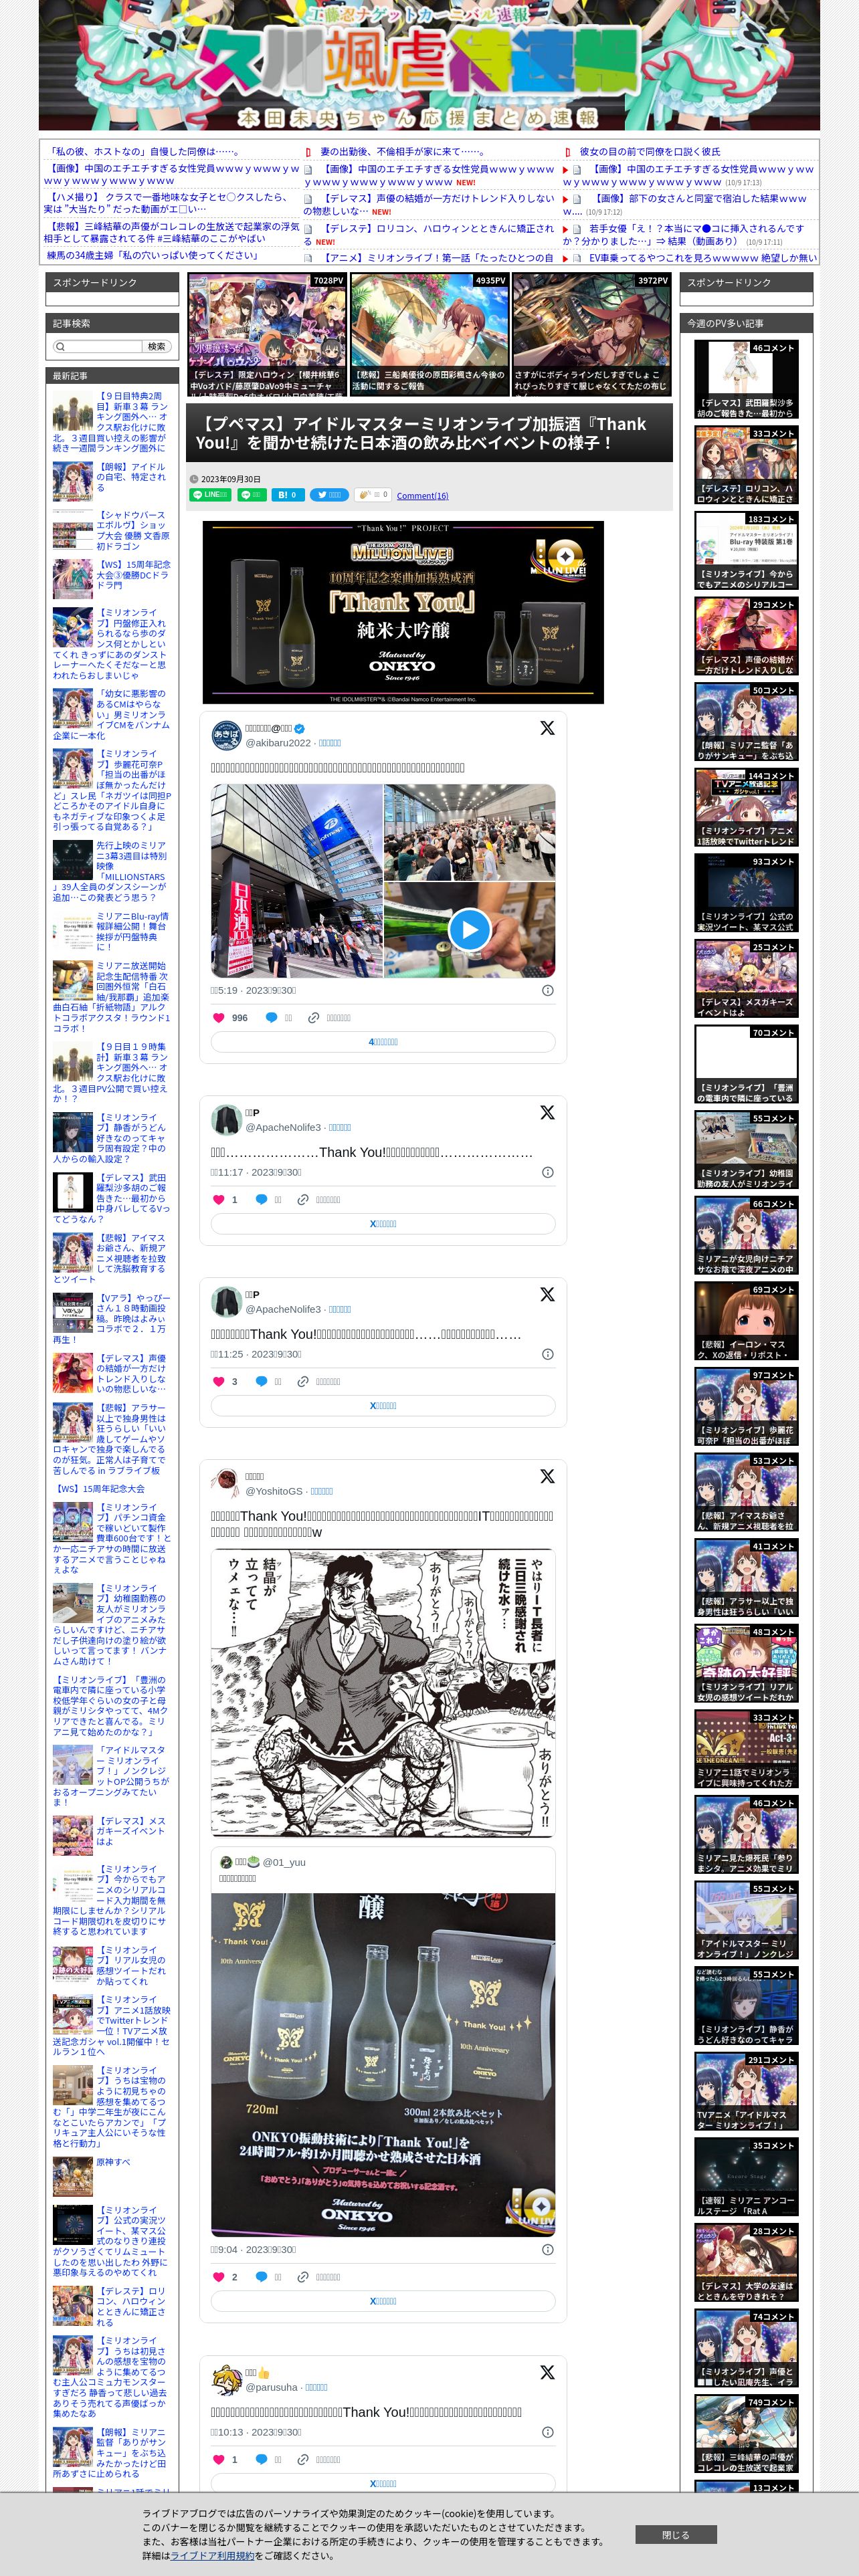This screenshot has width=859, height=2576.
Task: Open sidebar link 原神すべ
Action: [x=113, y=2162]
